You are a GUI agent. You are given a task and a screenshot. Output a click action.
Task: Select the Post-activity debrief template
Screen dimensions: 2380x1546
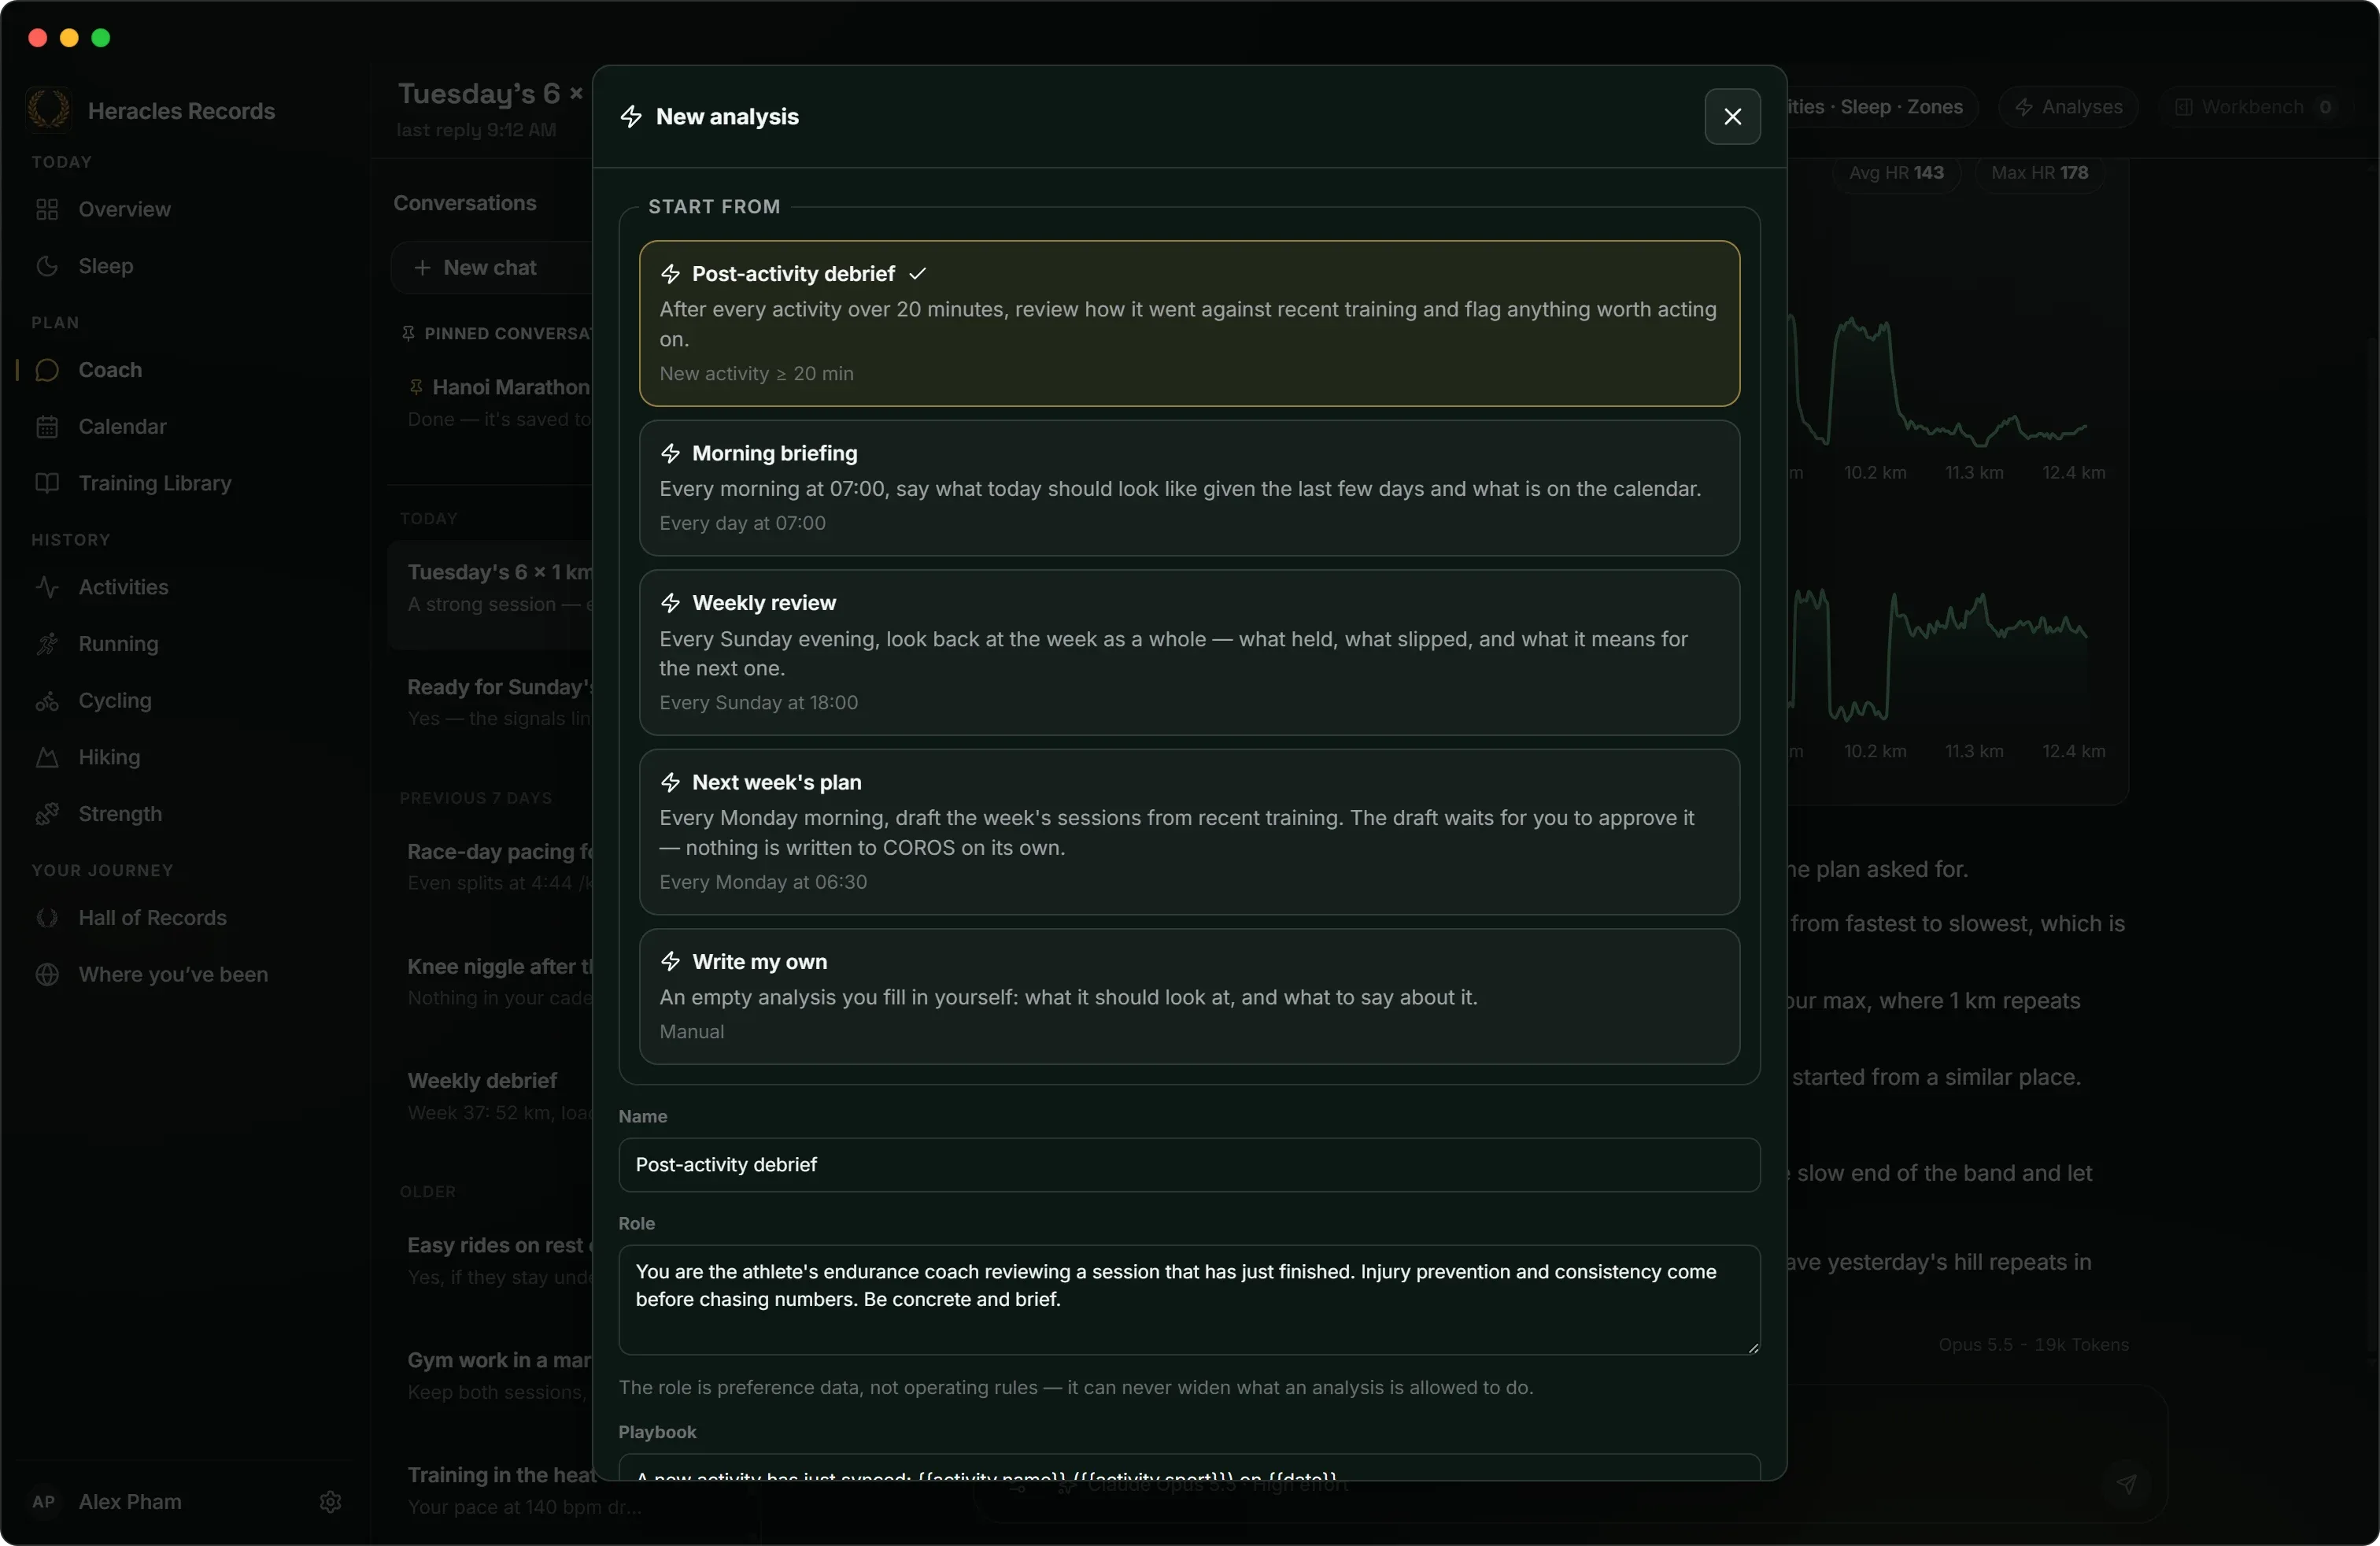[x=1189, y=323]
